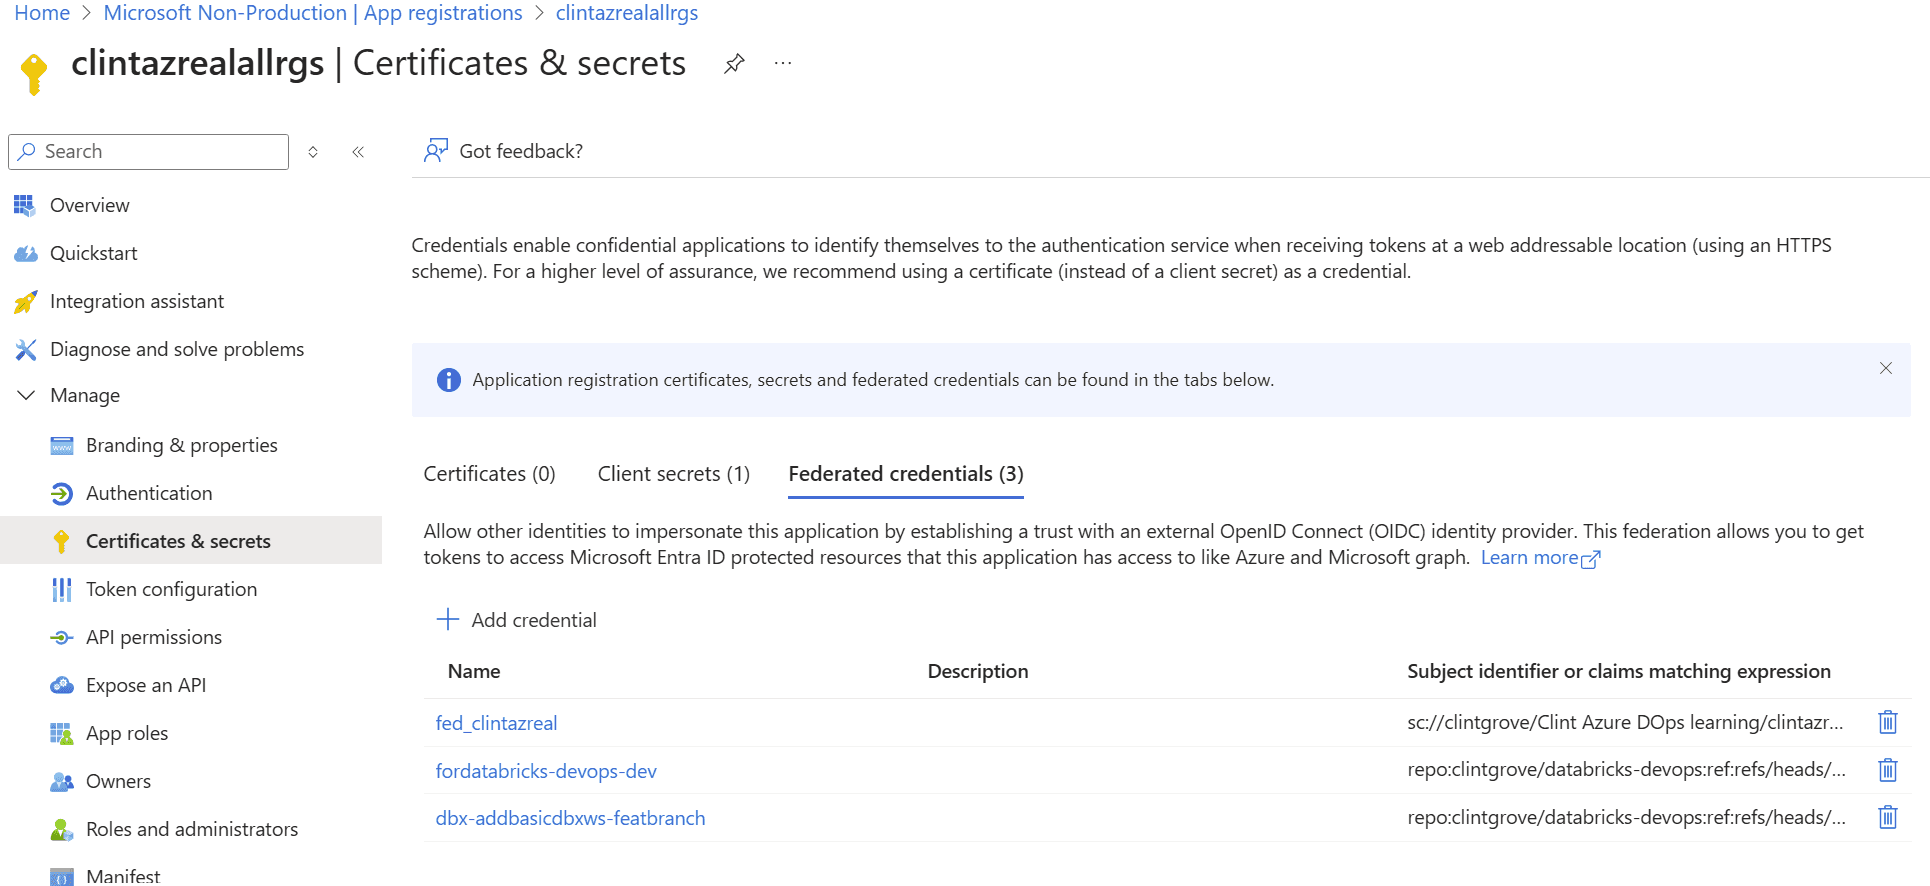This screenshot has height=886, width=1930.
Task: Open Token configuration in sidebar
Action: pyautogui.click(x=171, y=589)
